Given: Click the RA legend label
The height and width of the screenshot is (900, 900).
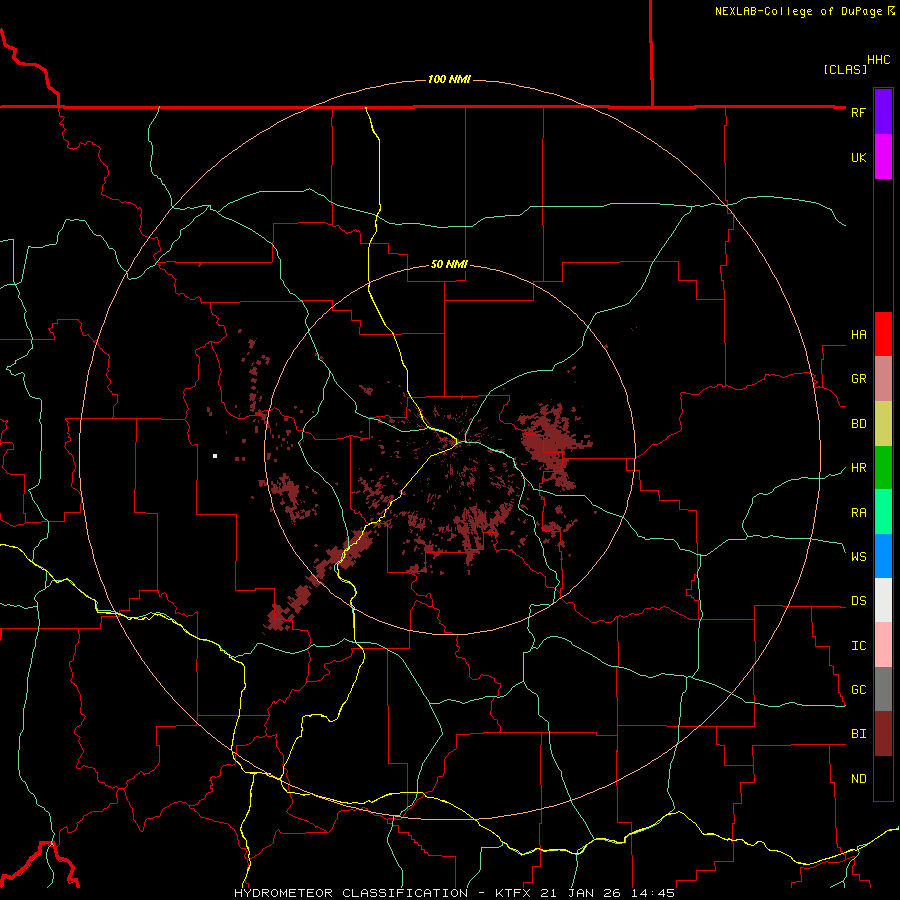Looking at the screenshot, I should pyautogui.click(x=858, y=513).
